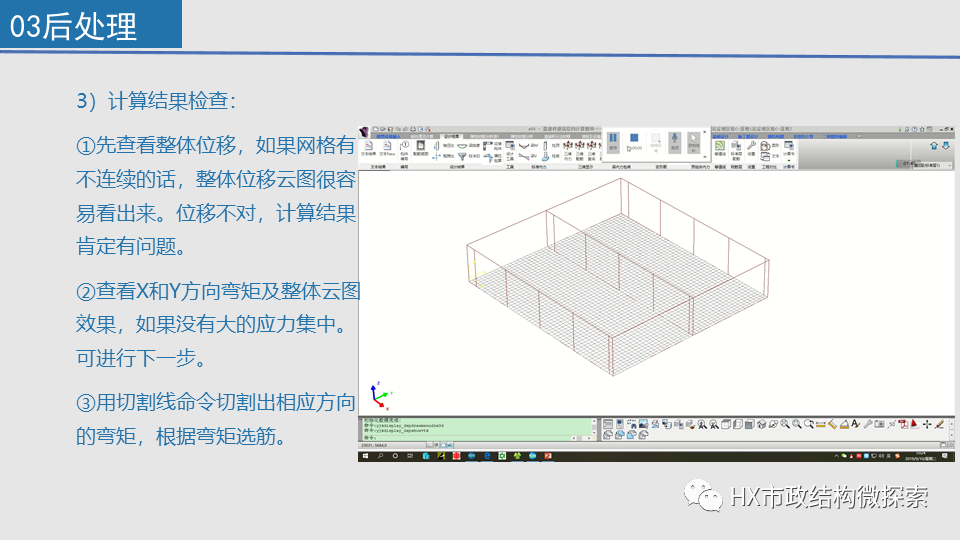Click the taskbar search magnifier

(x=380, y=456)
